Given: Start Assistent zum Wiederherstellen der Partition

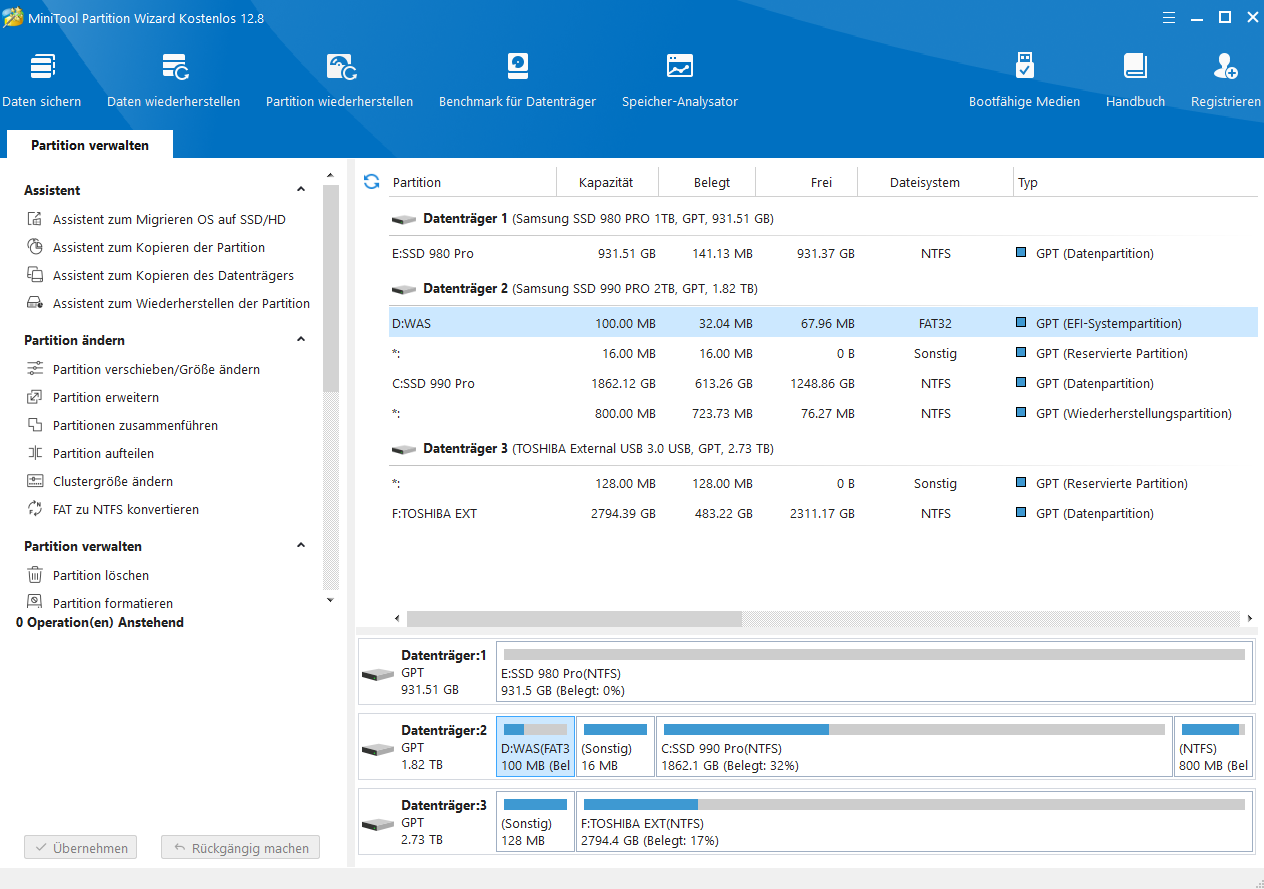Looking at the screenshot, I should tap(180, 303).
